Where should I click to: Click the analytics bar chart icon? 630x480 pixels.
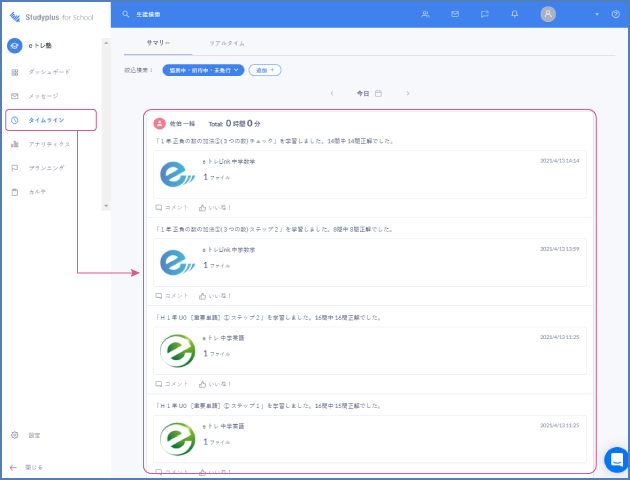(15, 144)
